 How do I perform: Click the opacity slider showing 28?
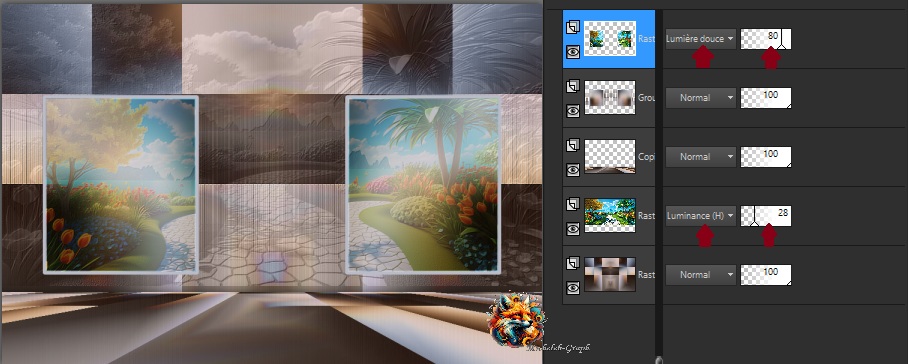tap(766, 216)
